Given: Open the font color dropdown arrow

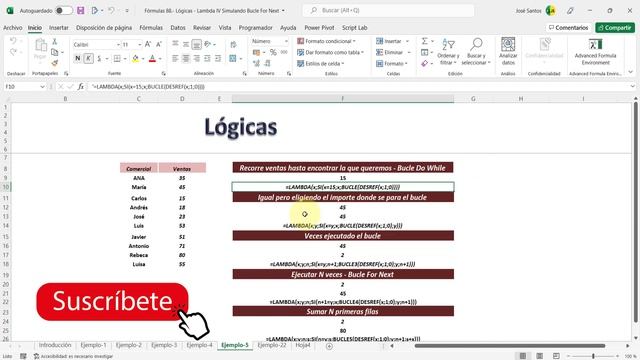Looking at the screenshot, I should tap(160, 59).
